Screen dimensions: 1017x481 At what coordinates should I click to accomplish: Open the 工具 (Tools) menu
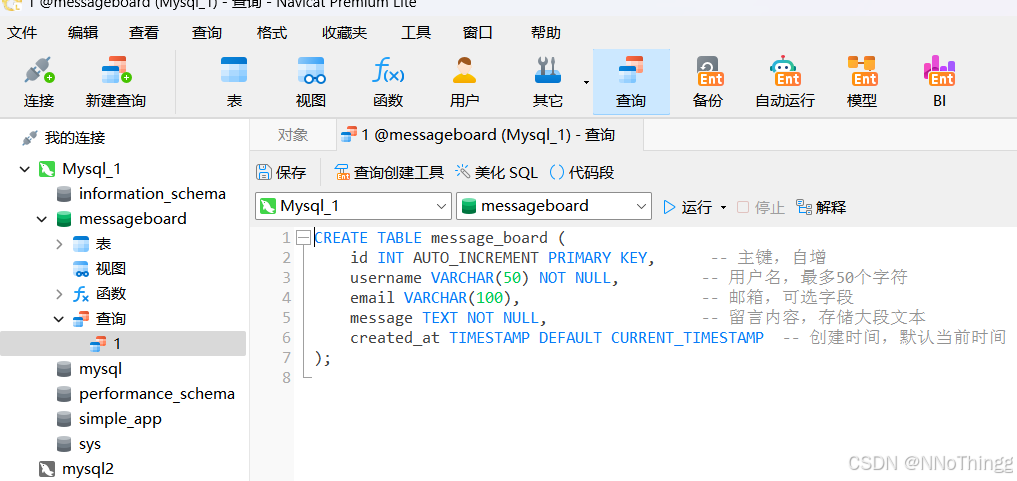(416, 33)
